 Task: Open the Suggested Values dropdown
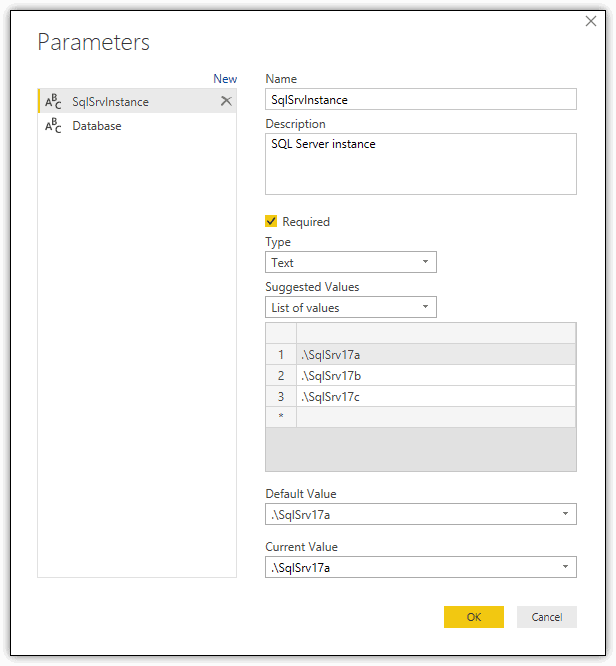(350, 307)
